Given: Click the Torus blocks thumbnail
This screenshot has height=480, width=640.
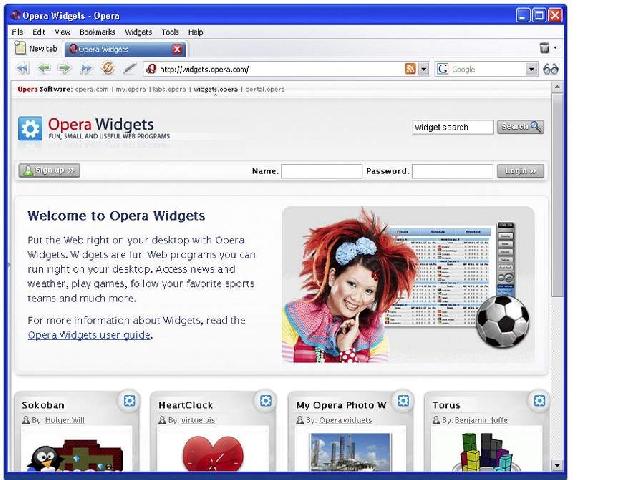Looking at the screenshot, I should [488, 452].
